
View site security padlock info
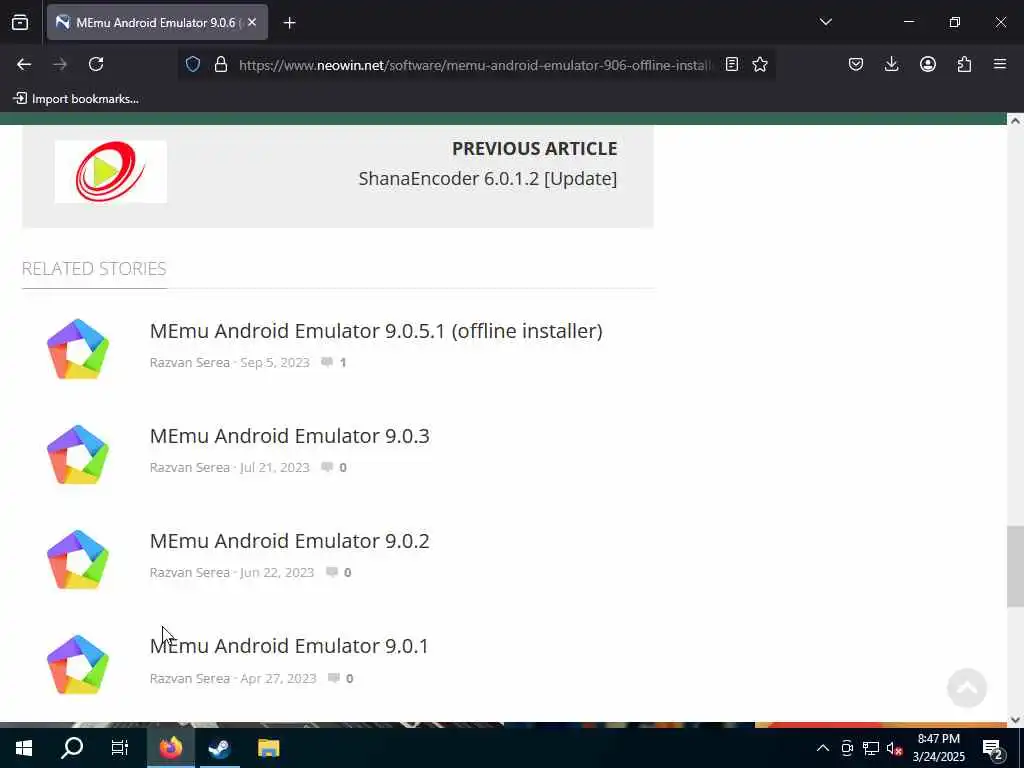(221, 64)
